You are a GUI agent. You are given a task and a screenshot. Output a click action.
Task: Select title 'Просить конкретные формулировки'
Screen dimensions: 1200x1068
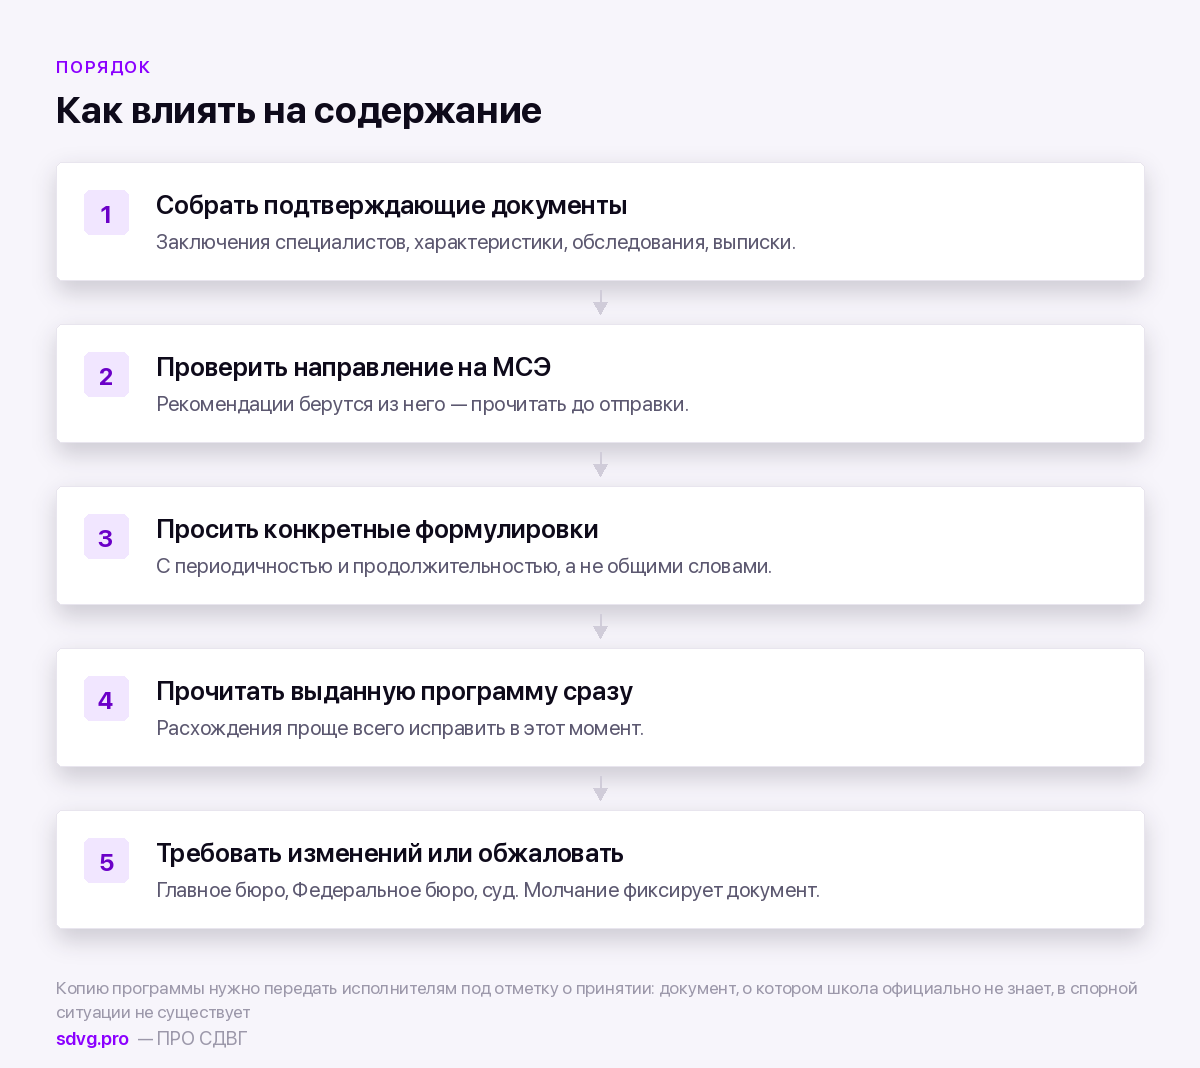pyautogui.click(x=377, y=529)
